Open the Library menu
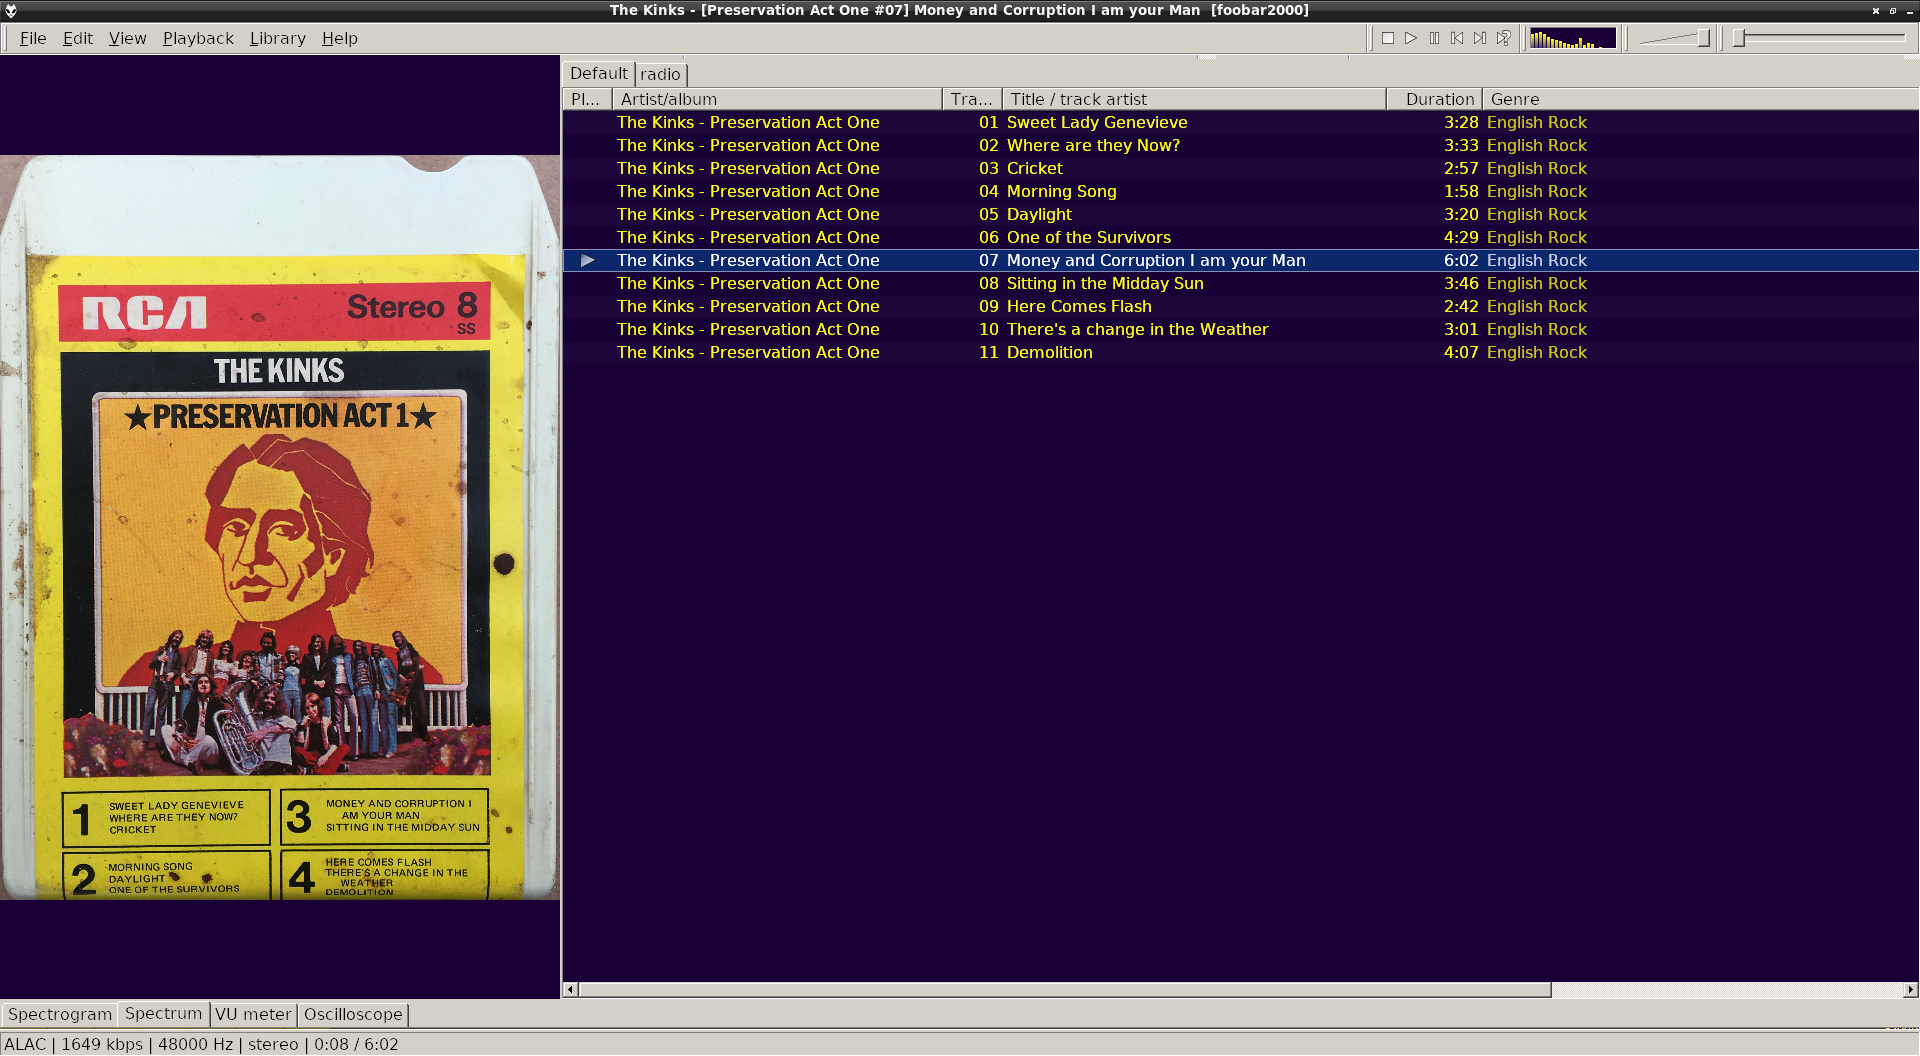Screen dimensions: 1920x1056 coord(277,38)
